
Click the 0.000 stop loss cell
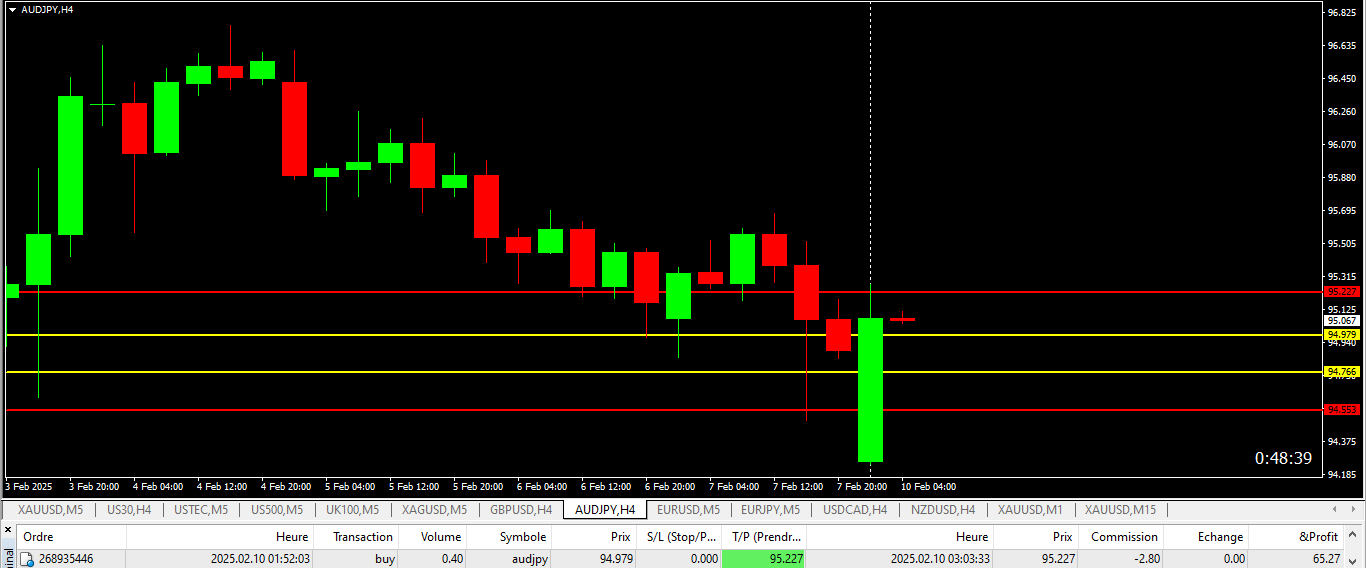[x=702, y=559]
